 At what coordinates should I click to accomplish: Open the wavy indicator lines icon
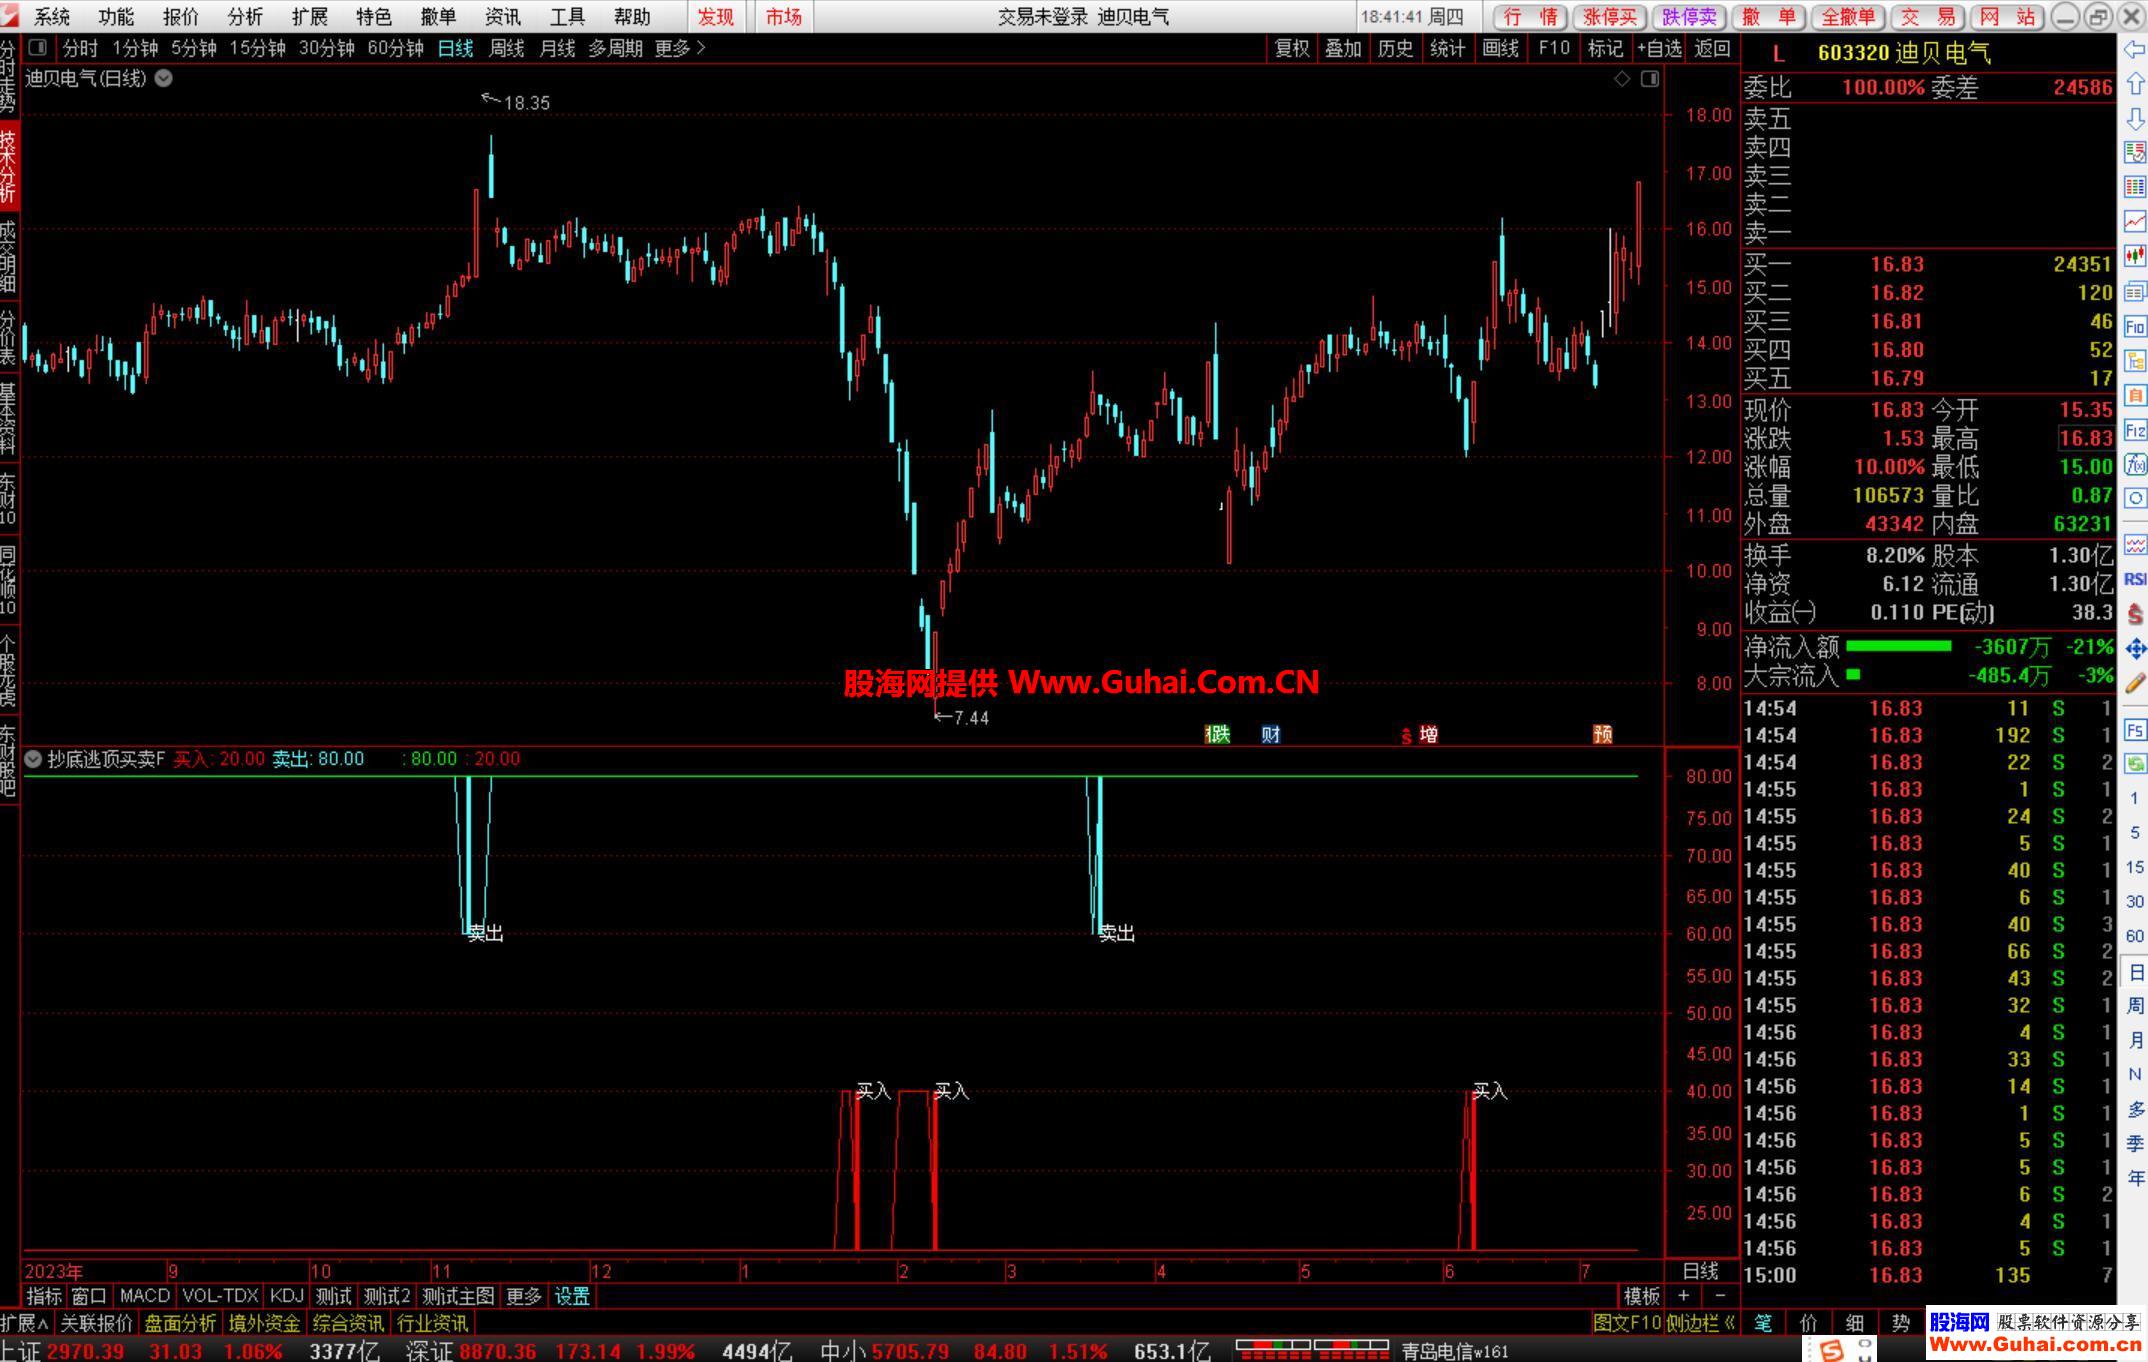[2135, 545]
